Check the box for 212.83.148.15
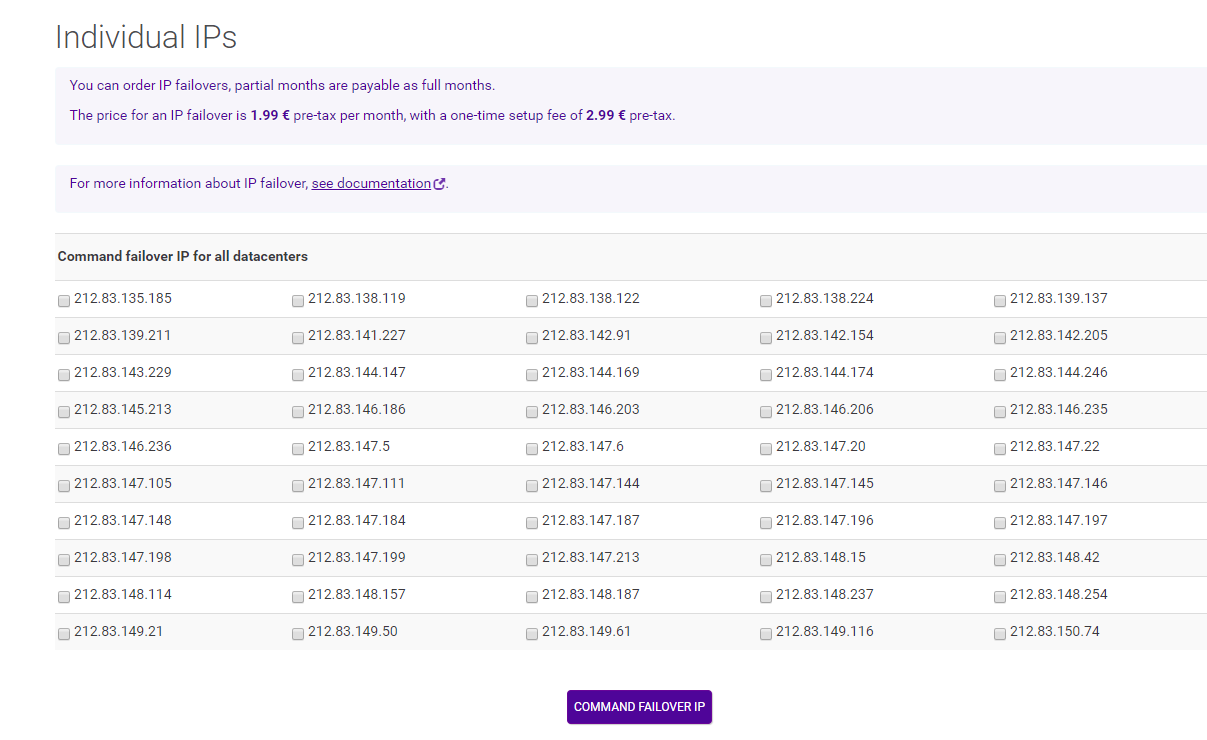The image size is (1207, 740). click(766, 559)
